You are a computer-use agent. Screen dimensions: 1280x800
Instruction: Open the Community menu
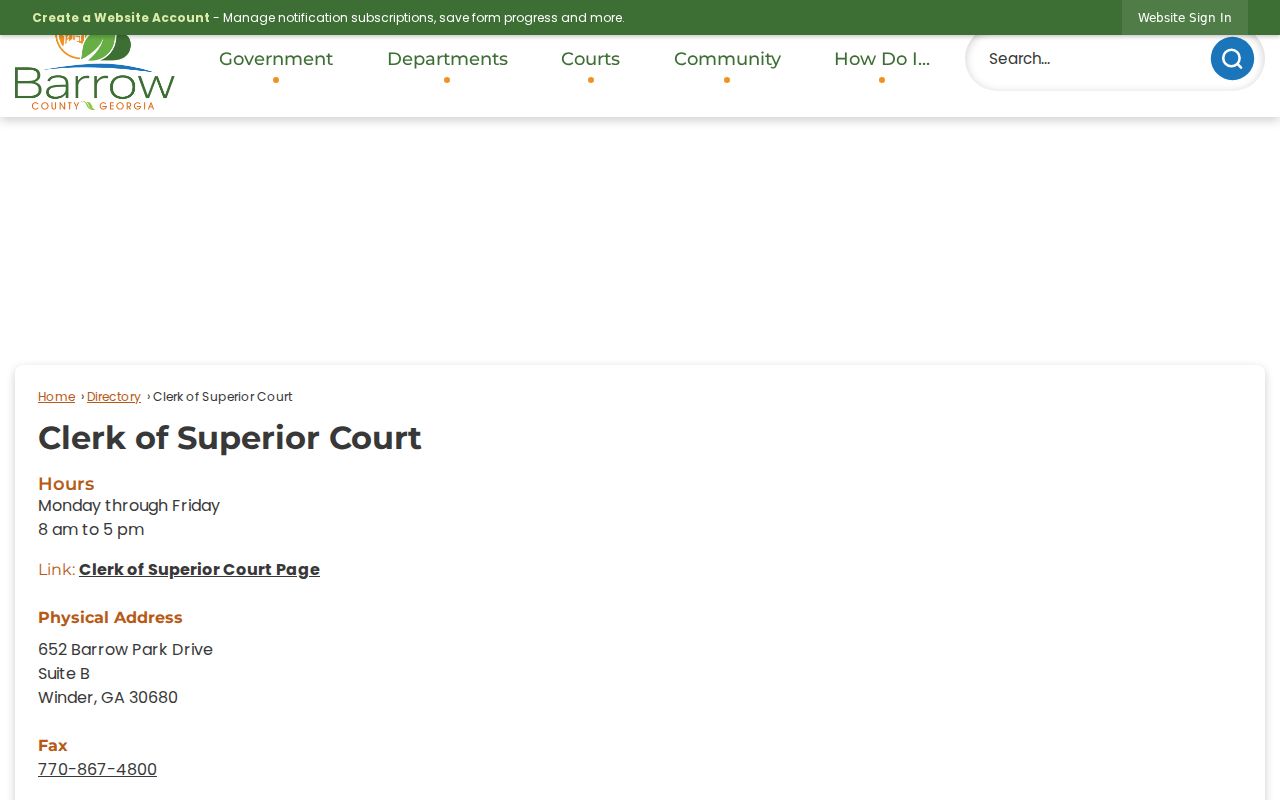point(727,59)
